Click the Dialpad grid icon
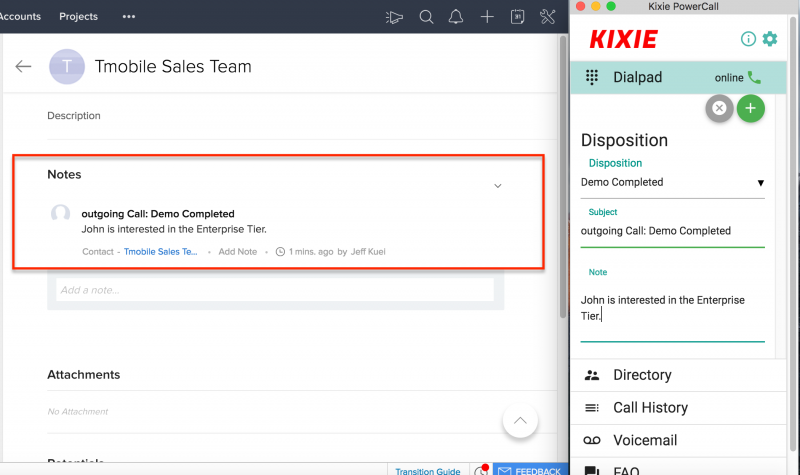Screen dimensions: 800x475 [591, 77]
